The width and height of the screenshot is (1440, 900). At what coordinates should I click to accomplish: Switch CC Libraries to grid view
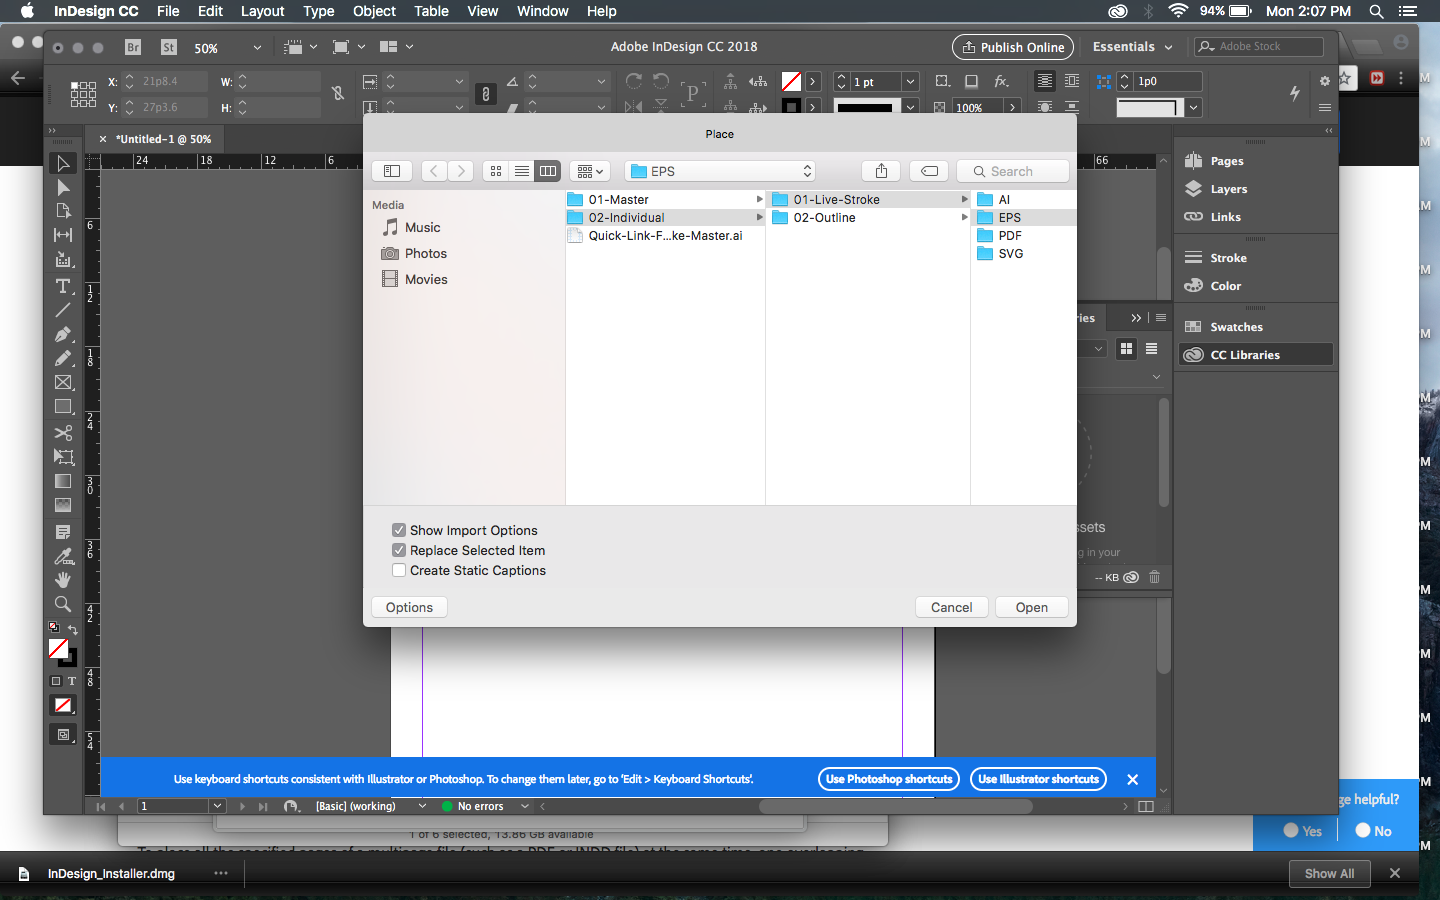tap(1127, 348)
